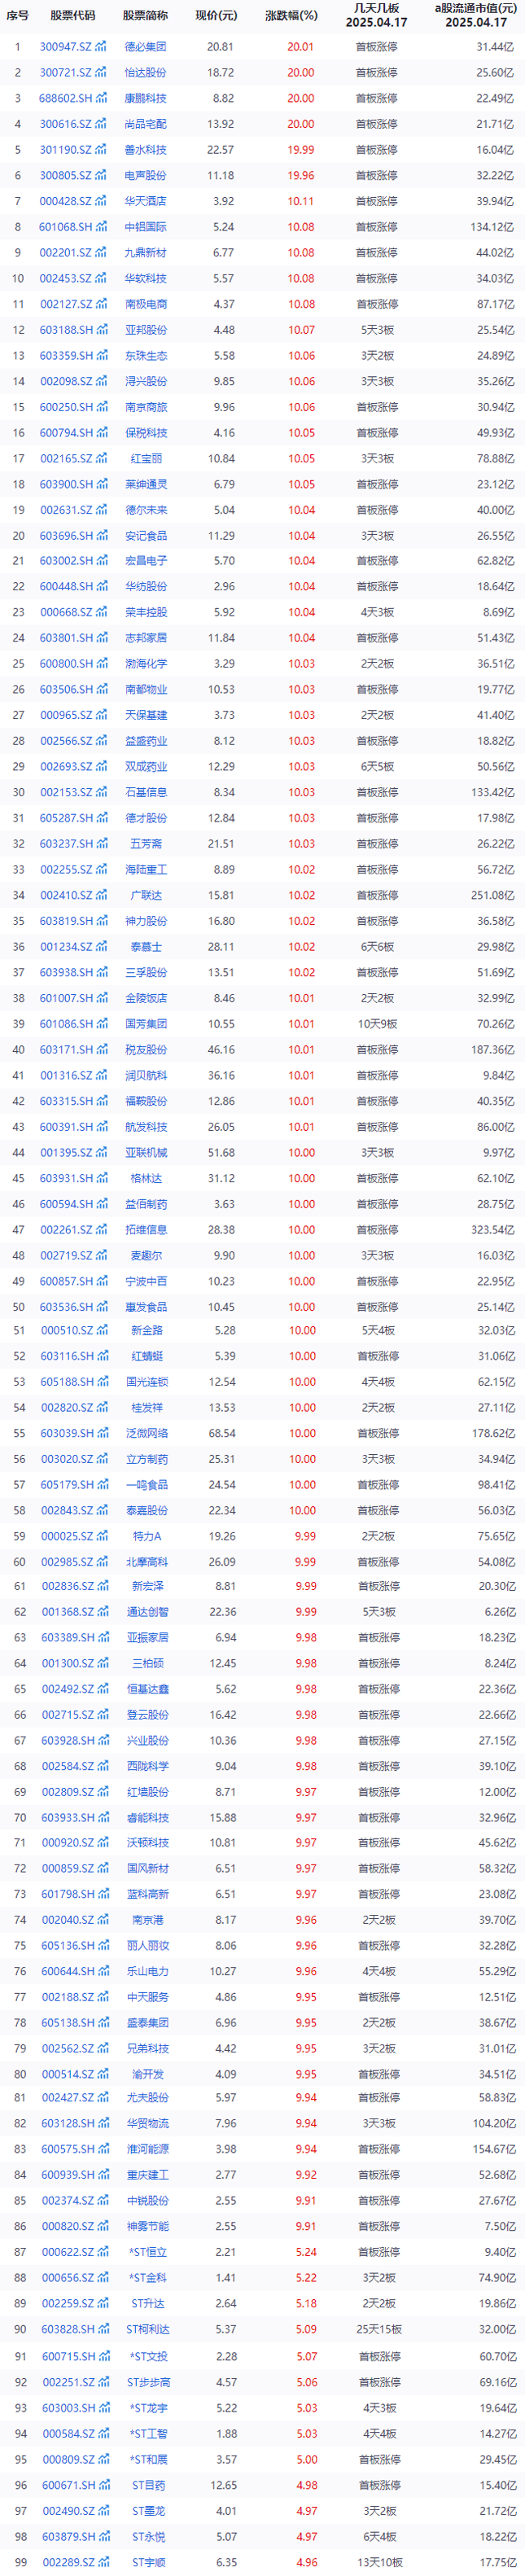
Task: Show chart icon for 301190.SZ
Action: 101,150
